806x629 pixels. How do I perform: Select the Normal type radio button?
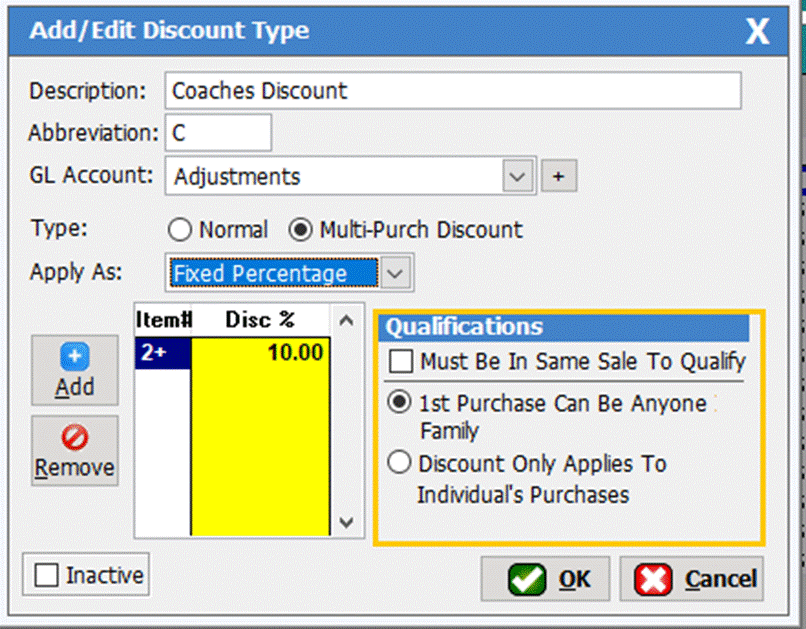(x=180, y=230)
